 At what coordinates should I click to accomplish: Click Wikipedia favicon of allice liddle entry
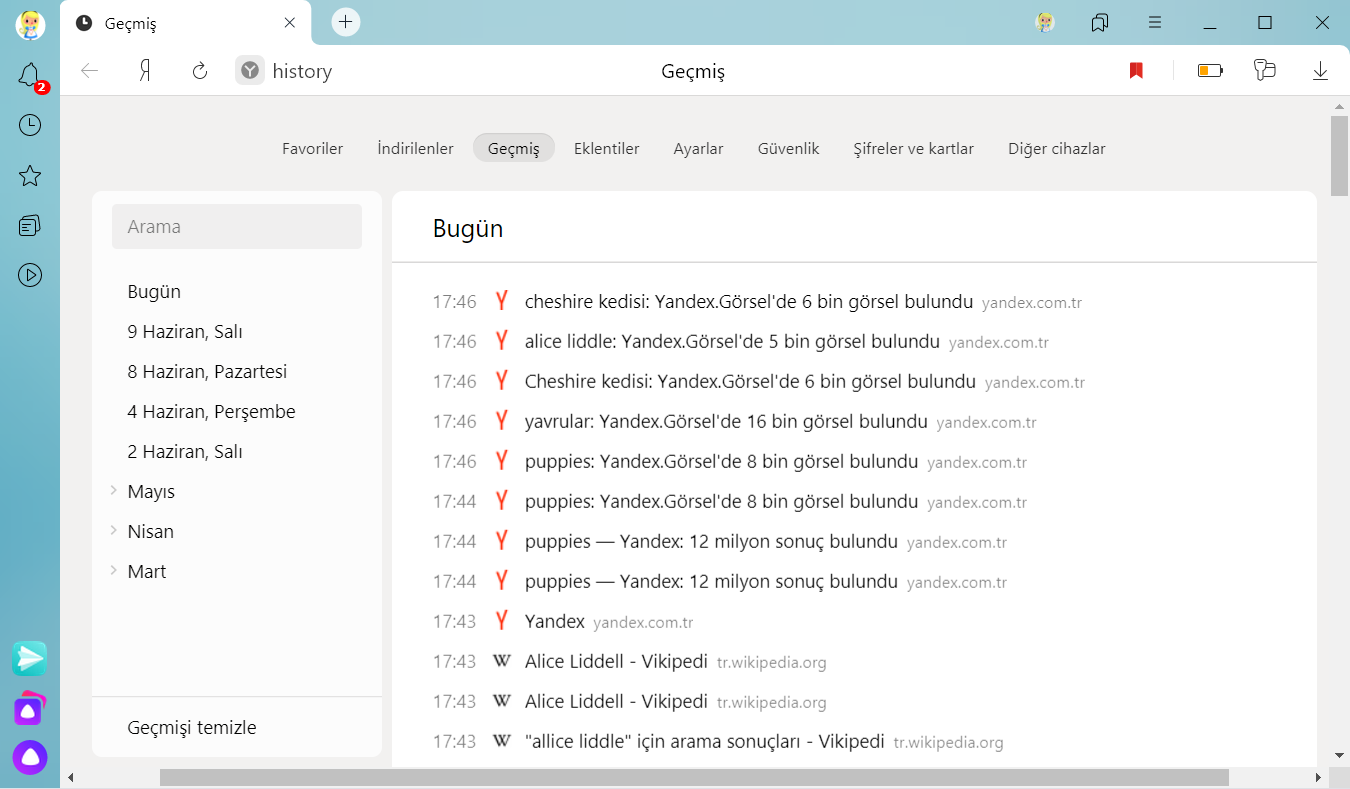coord(502,741)
